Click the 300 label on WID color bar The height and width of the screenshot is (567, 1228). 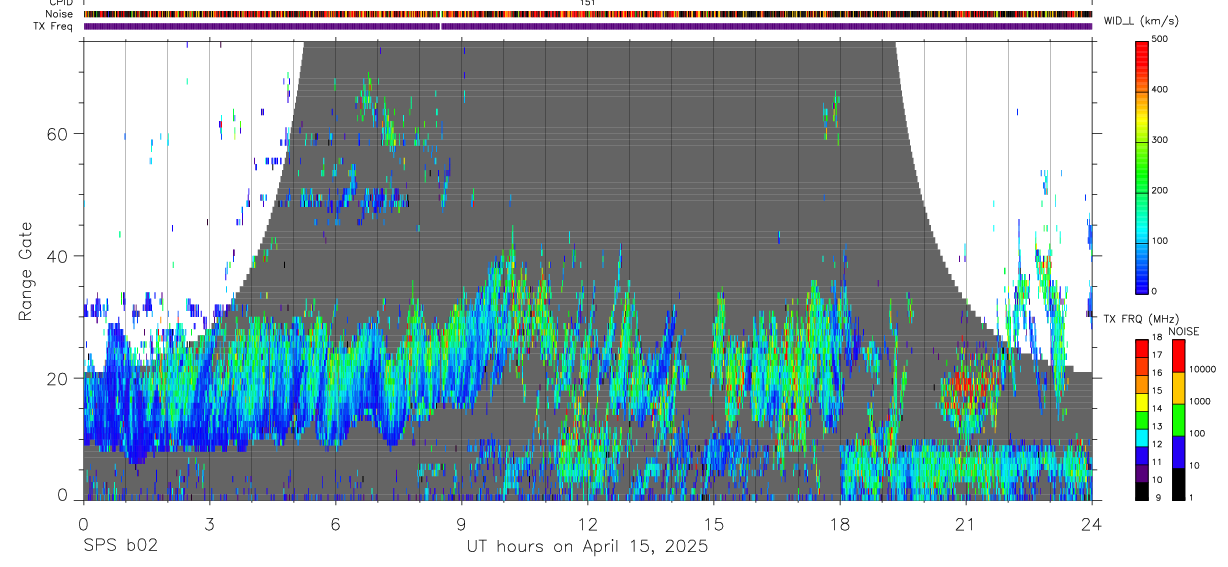[x=1162, y=140]
